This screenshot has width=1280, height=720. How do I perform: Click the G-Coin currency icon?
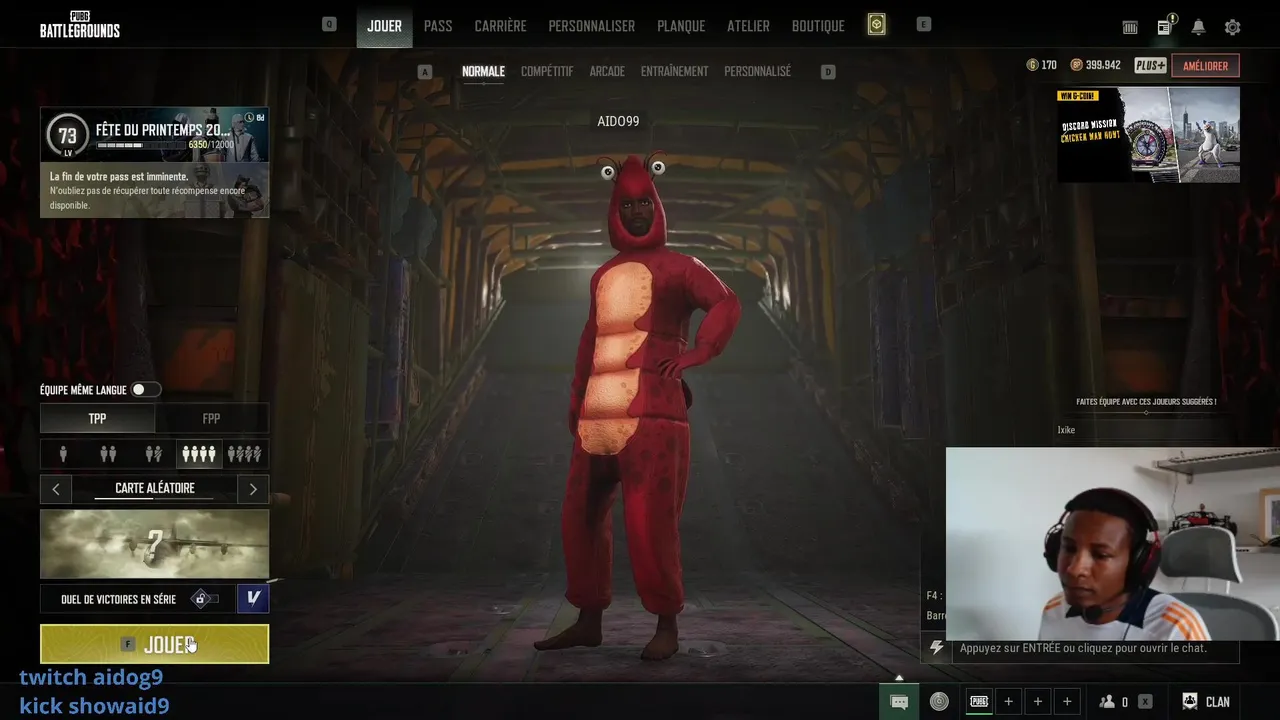click(x=1033, y=65)
